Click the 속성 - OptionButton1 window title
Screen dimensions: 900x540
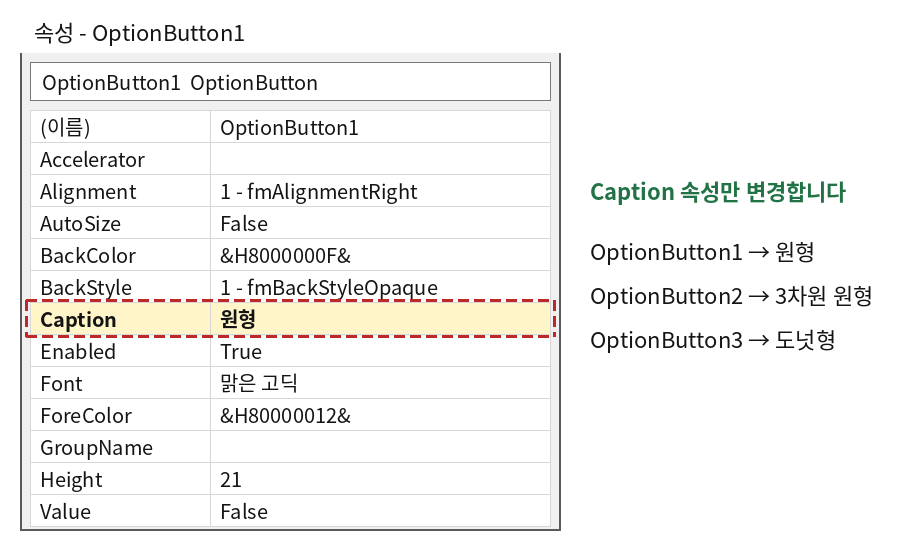139,33
